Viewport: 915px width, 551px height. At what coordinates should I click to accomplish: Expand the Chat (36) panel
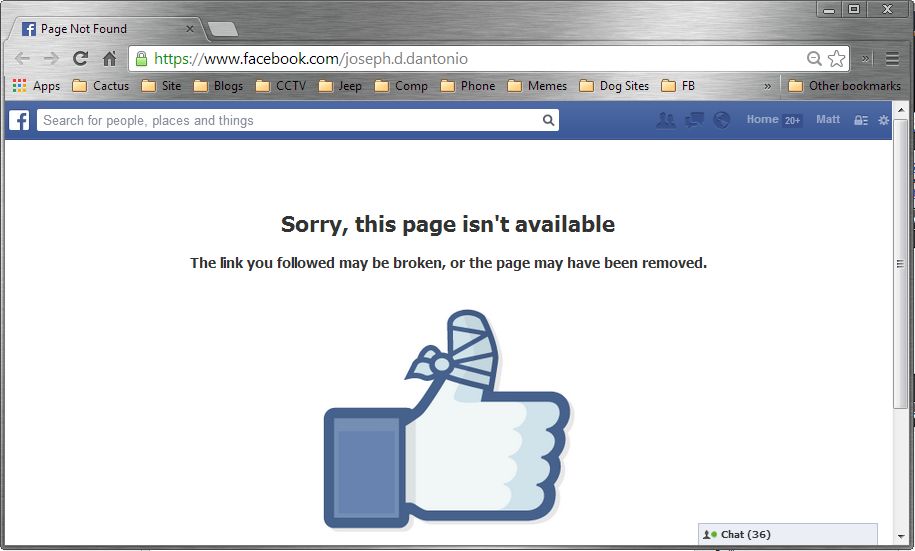[x=788, y=534]
